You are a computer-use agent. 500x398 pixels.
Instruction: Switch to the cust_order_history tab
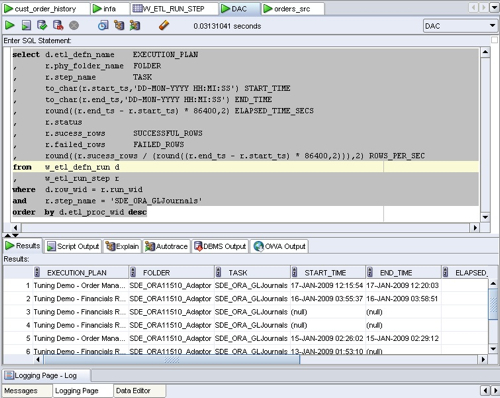tap(46, 9)
